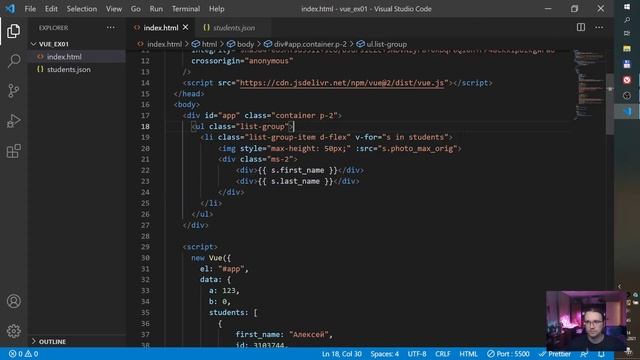Collapse the VUE_EX01 folder section
The height and width of the screenshot is (360, 640).
point(53,44)
